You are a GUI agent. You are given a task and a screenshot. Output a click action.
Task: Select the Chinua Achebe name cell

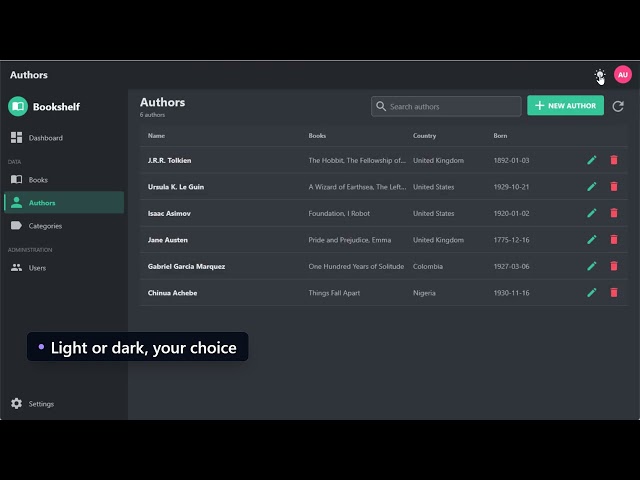tap(172, 293)
